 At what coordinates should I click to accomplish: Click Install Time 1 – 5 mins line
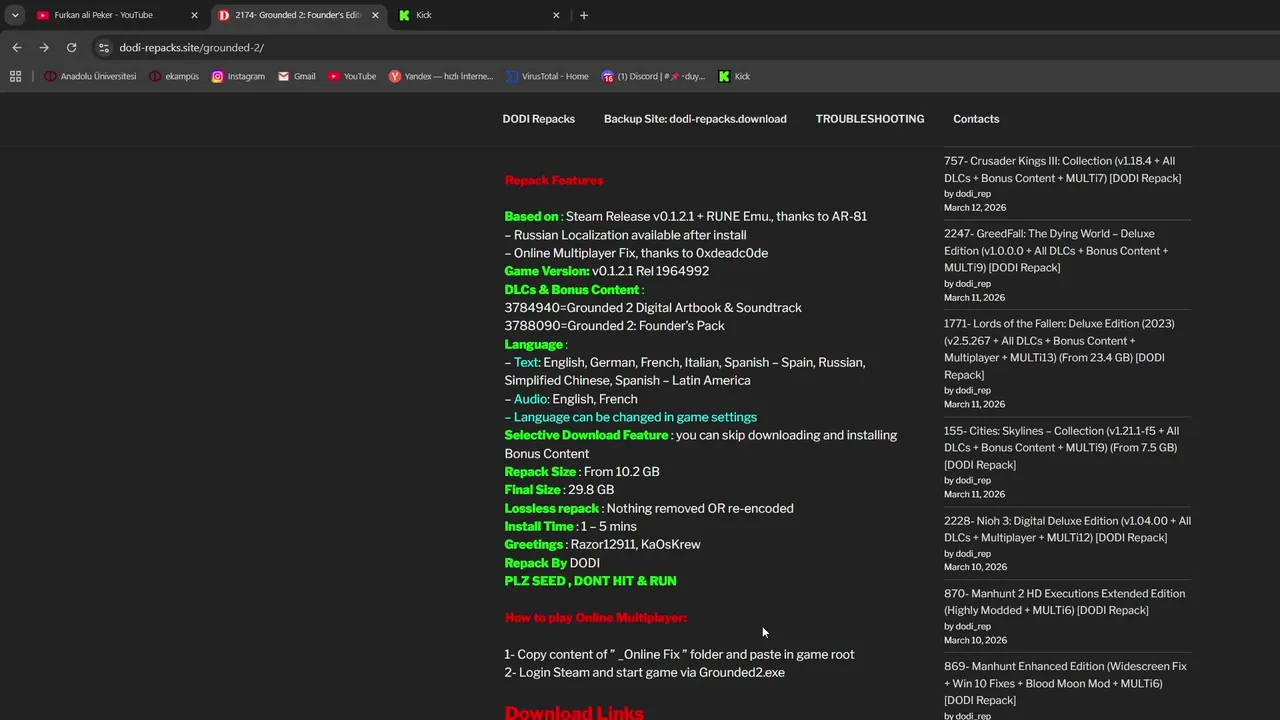[570, 526]
